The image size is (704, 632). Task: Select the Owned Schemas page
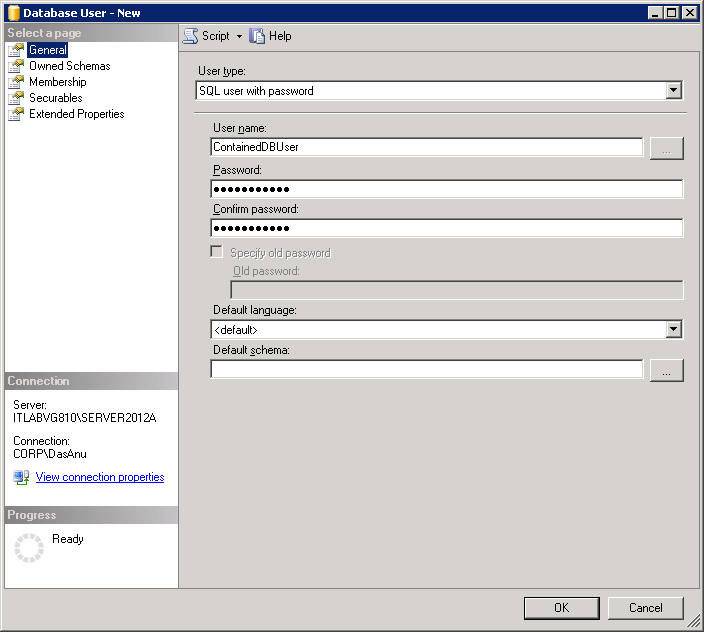[x=69, y=66]
